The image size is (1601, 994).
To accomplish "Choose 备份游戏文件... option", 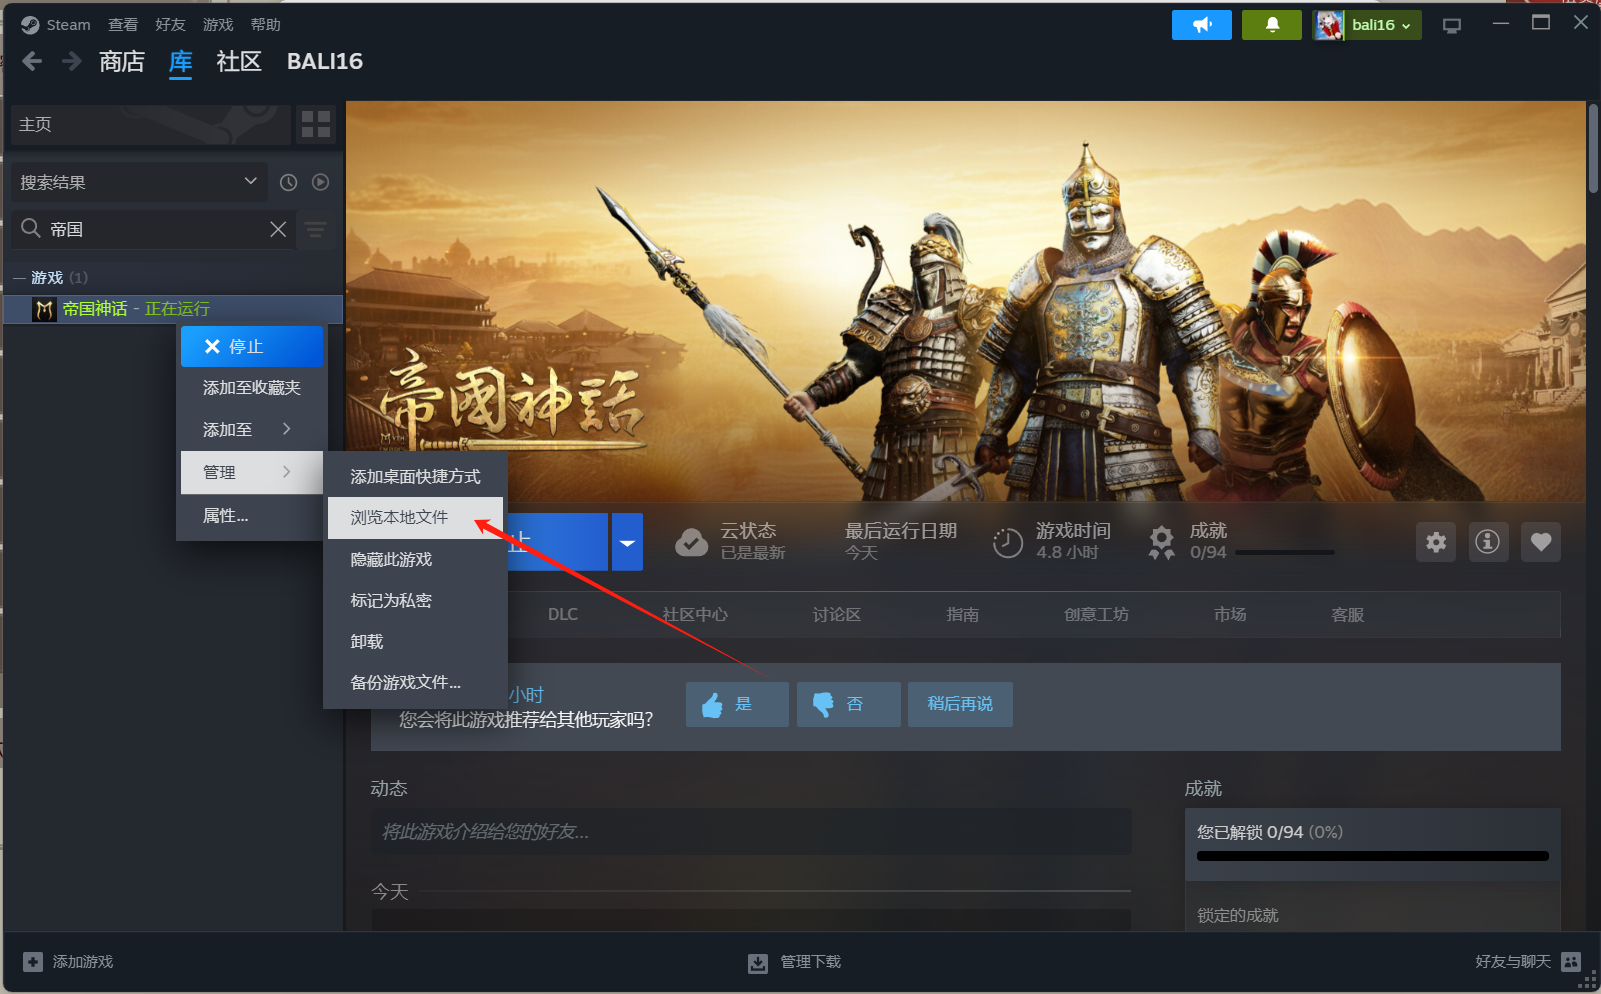I will 415,682.
